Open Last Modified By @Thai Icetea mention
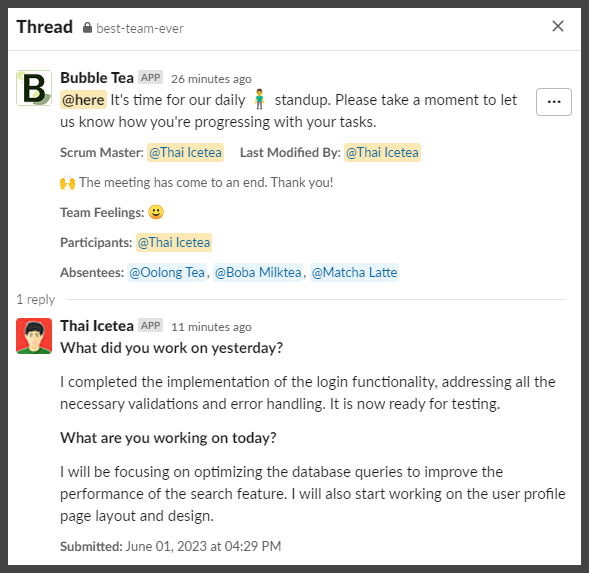 pos(382,153)
